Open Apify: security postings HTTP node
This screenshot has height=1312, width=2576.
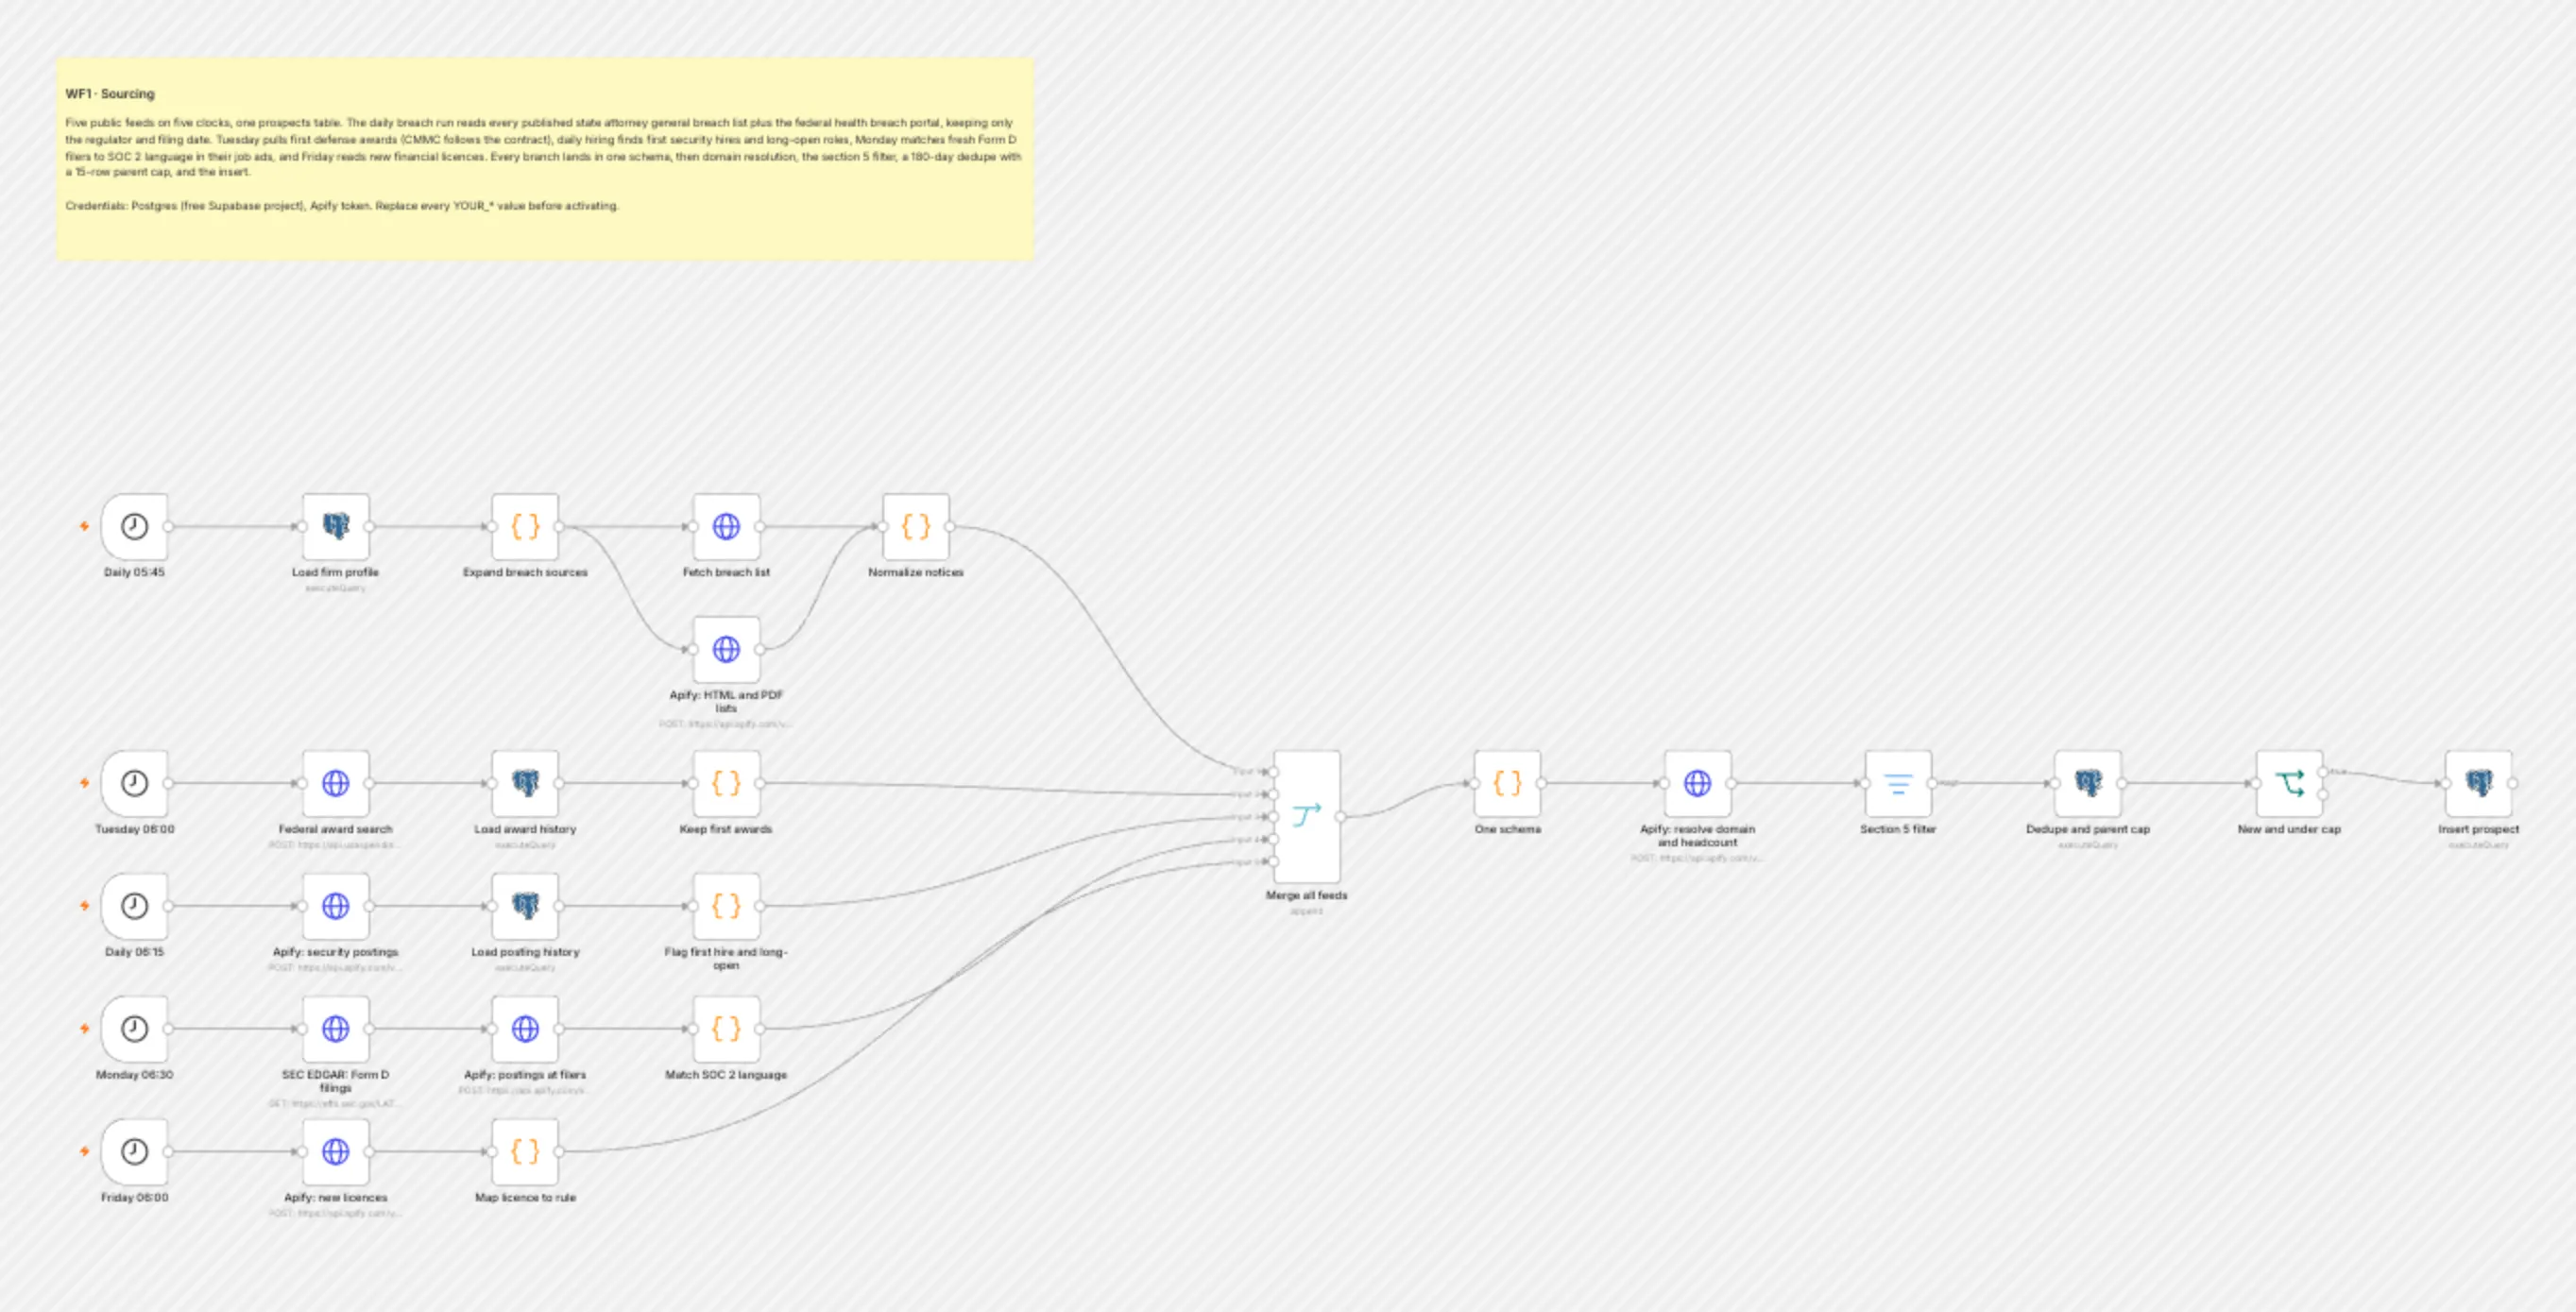[336, 906]
